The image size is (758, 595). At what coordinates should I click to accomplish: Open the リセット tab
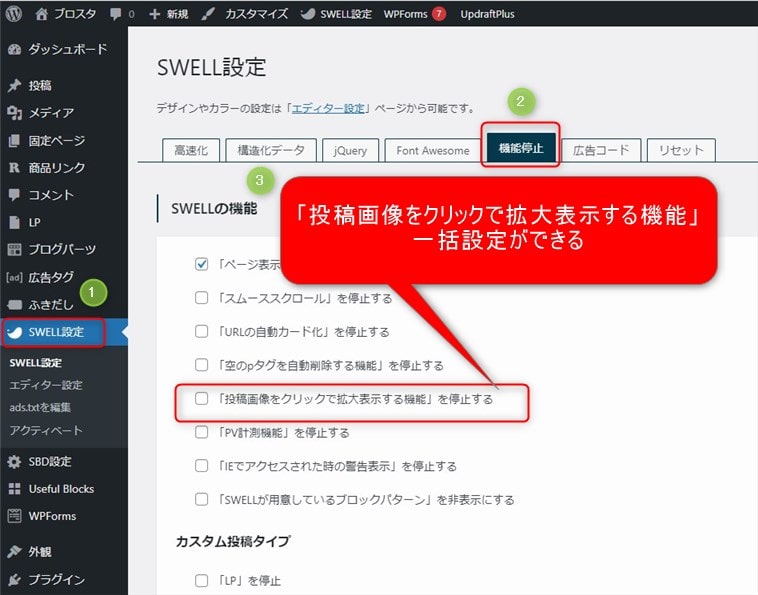click(x=681, y=150)
